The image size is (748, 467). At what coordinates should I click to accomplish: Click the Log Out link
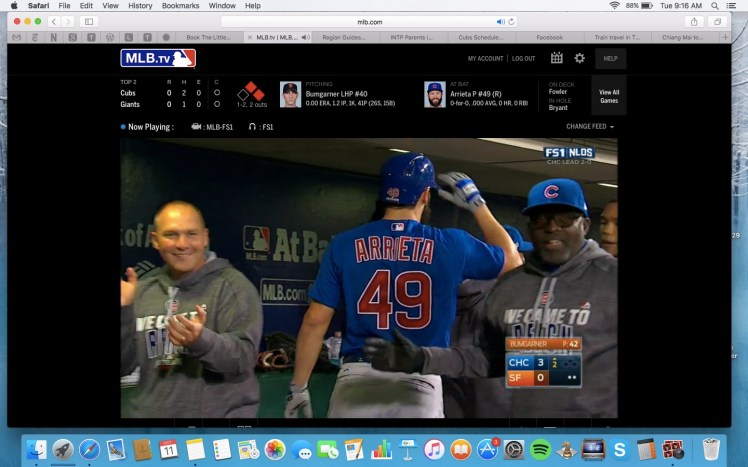pos(523,59)
